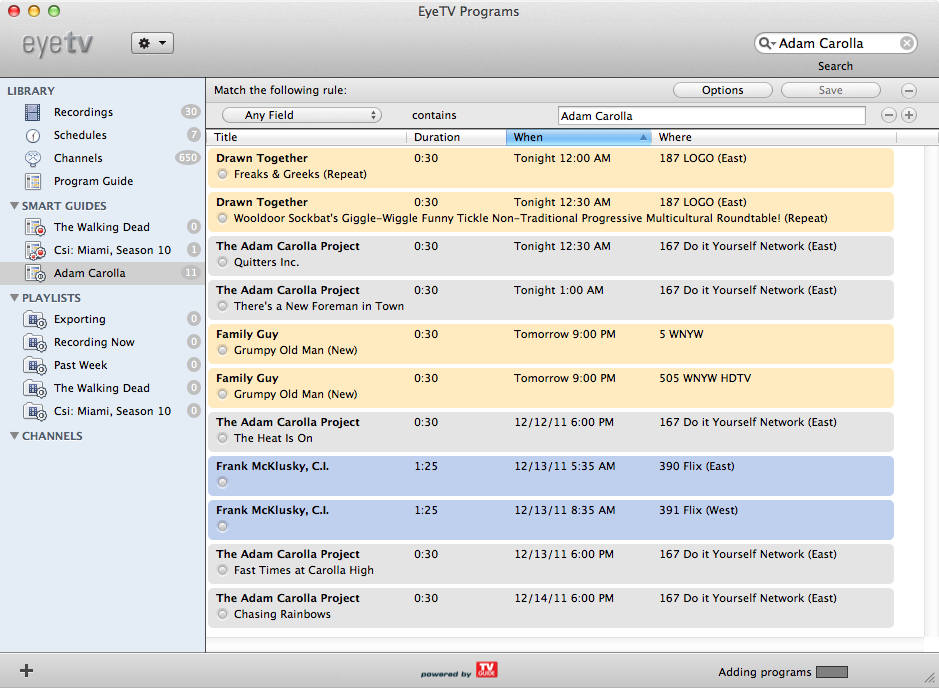The height and width of the screenshot is (688, 939).
Task: Clear the search field with the X icon
Action: pyautogui.click(x=906, y=43)
